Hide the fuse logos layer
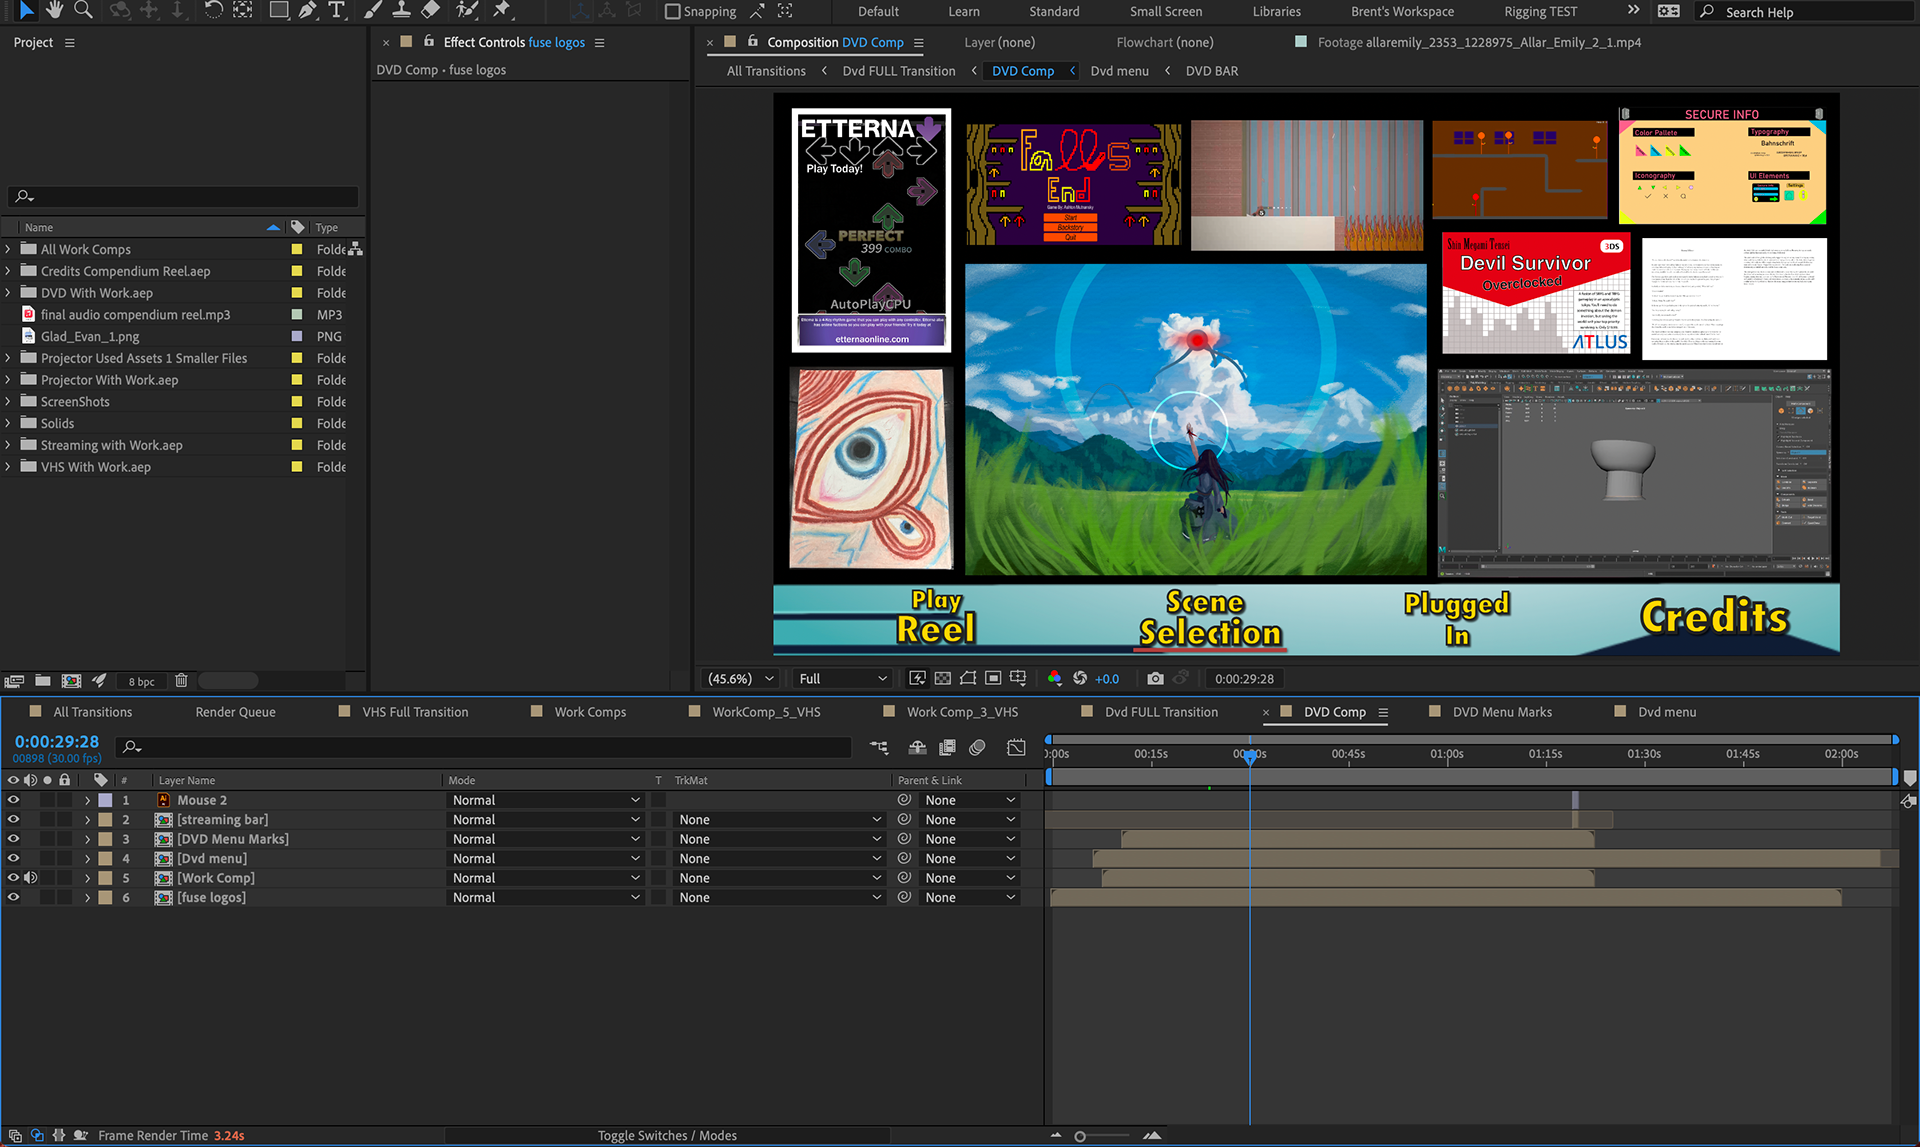This screenshot has height=1147, width=1920. 13,897
